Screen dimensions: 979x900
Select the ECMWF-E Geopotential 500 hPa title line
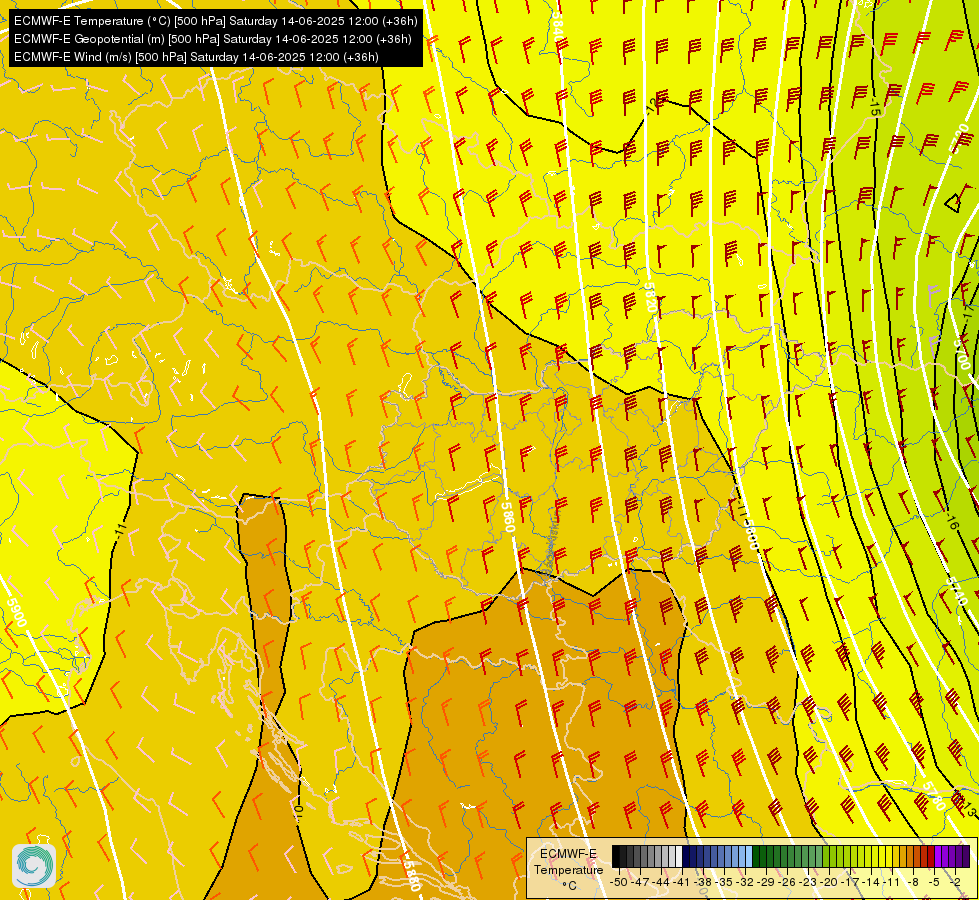212,39
